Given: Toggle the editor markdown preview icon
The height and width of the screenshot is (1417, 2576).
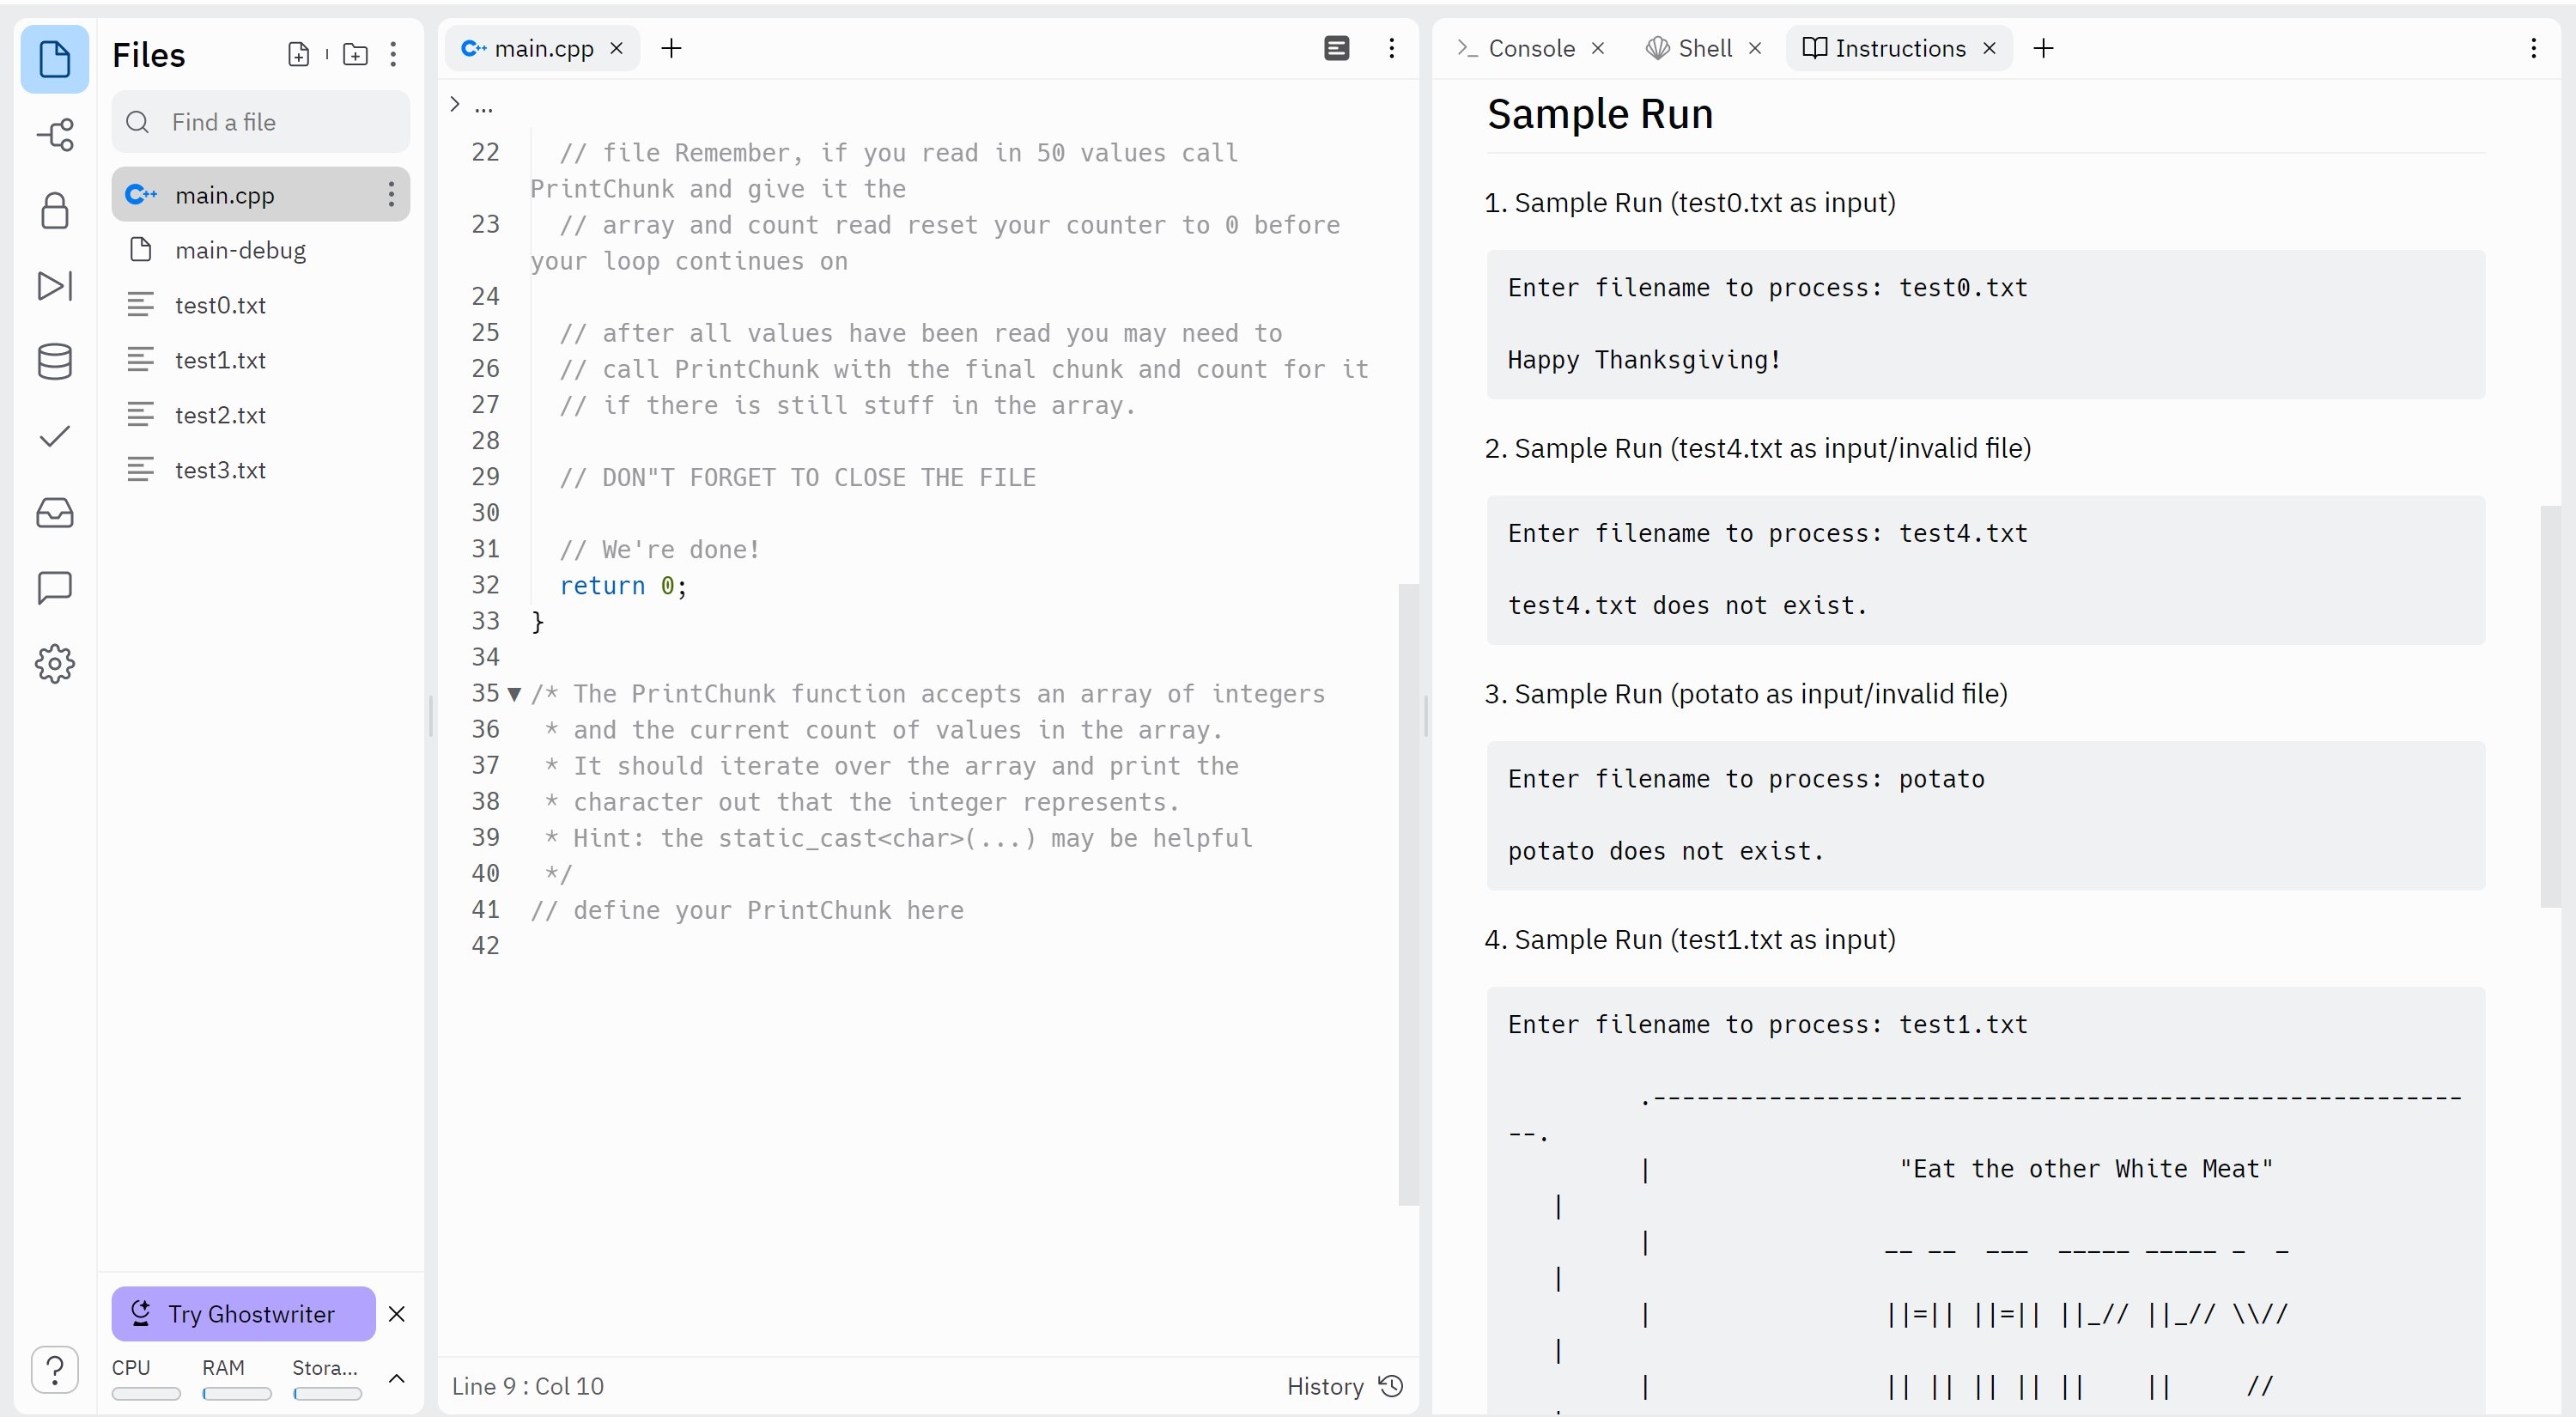Looking at the screenshot, I should tap(1336, 48).
